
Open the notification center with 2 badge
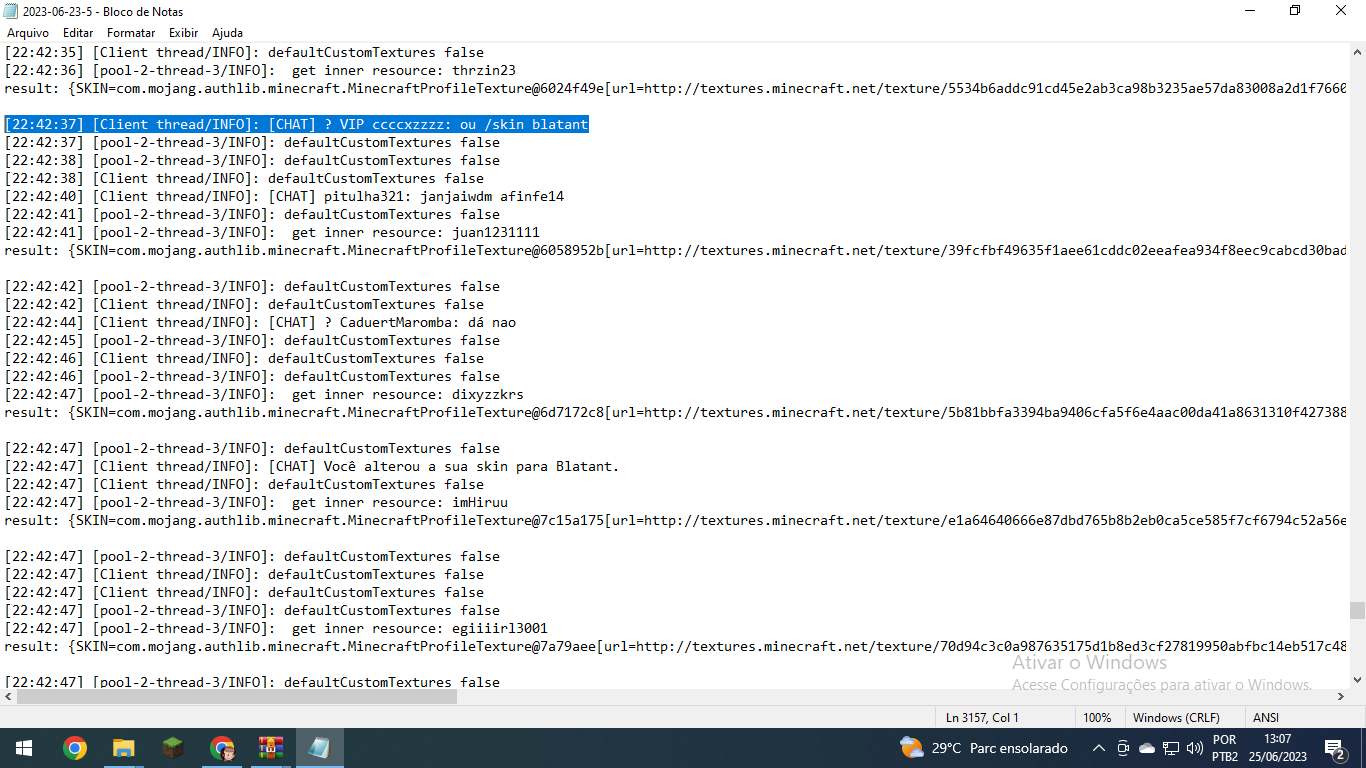(1334, 748)
